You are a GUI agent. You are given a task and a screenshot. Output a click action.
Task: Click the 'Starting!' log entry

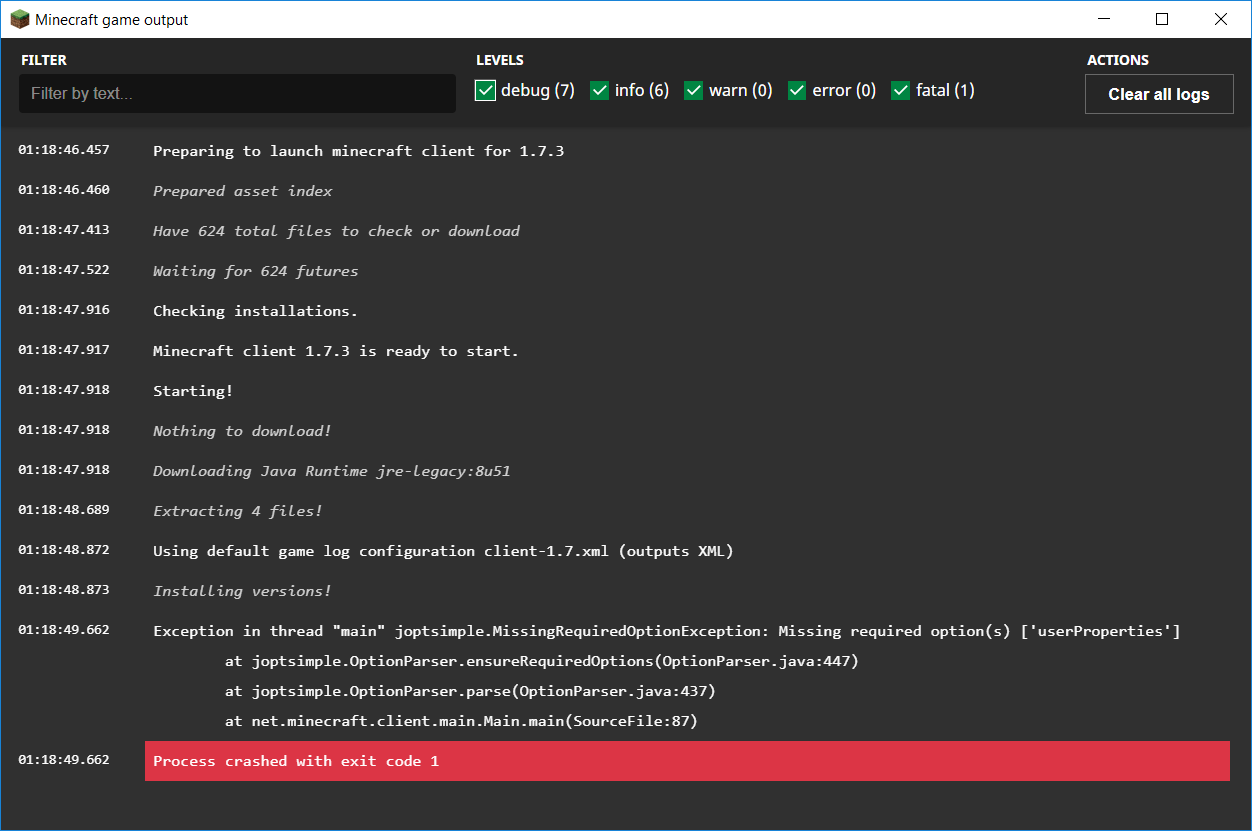pyautogui.click(x=193, y=391)
